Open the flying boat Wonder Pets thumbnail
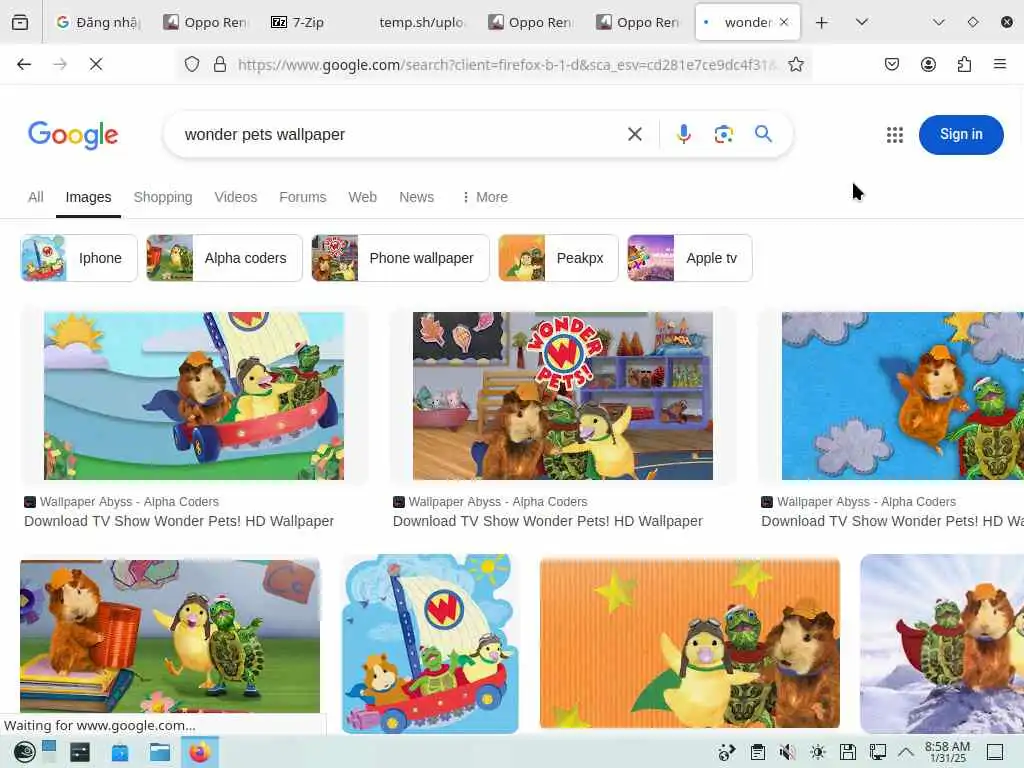The width and height of the screenshot is (1024, 768). coord(194,396)
